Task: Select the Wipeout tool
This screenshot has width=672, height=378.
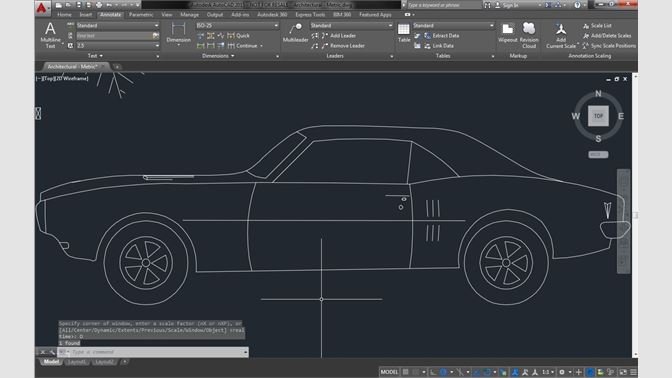Action: (508, 33)
